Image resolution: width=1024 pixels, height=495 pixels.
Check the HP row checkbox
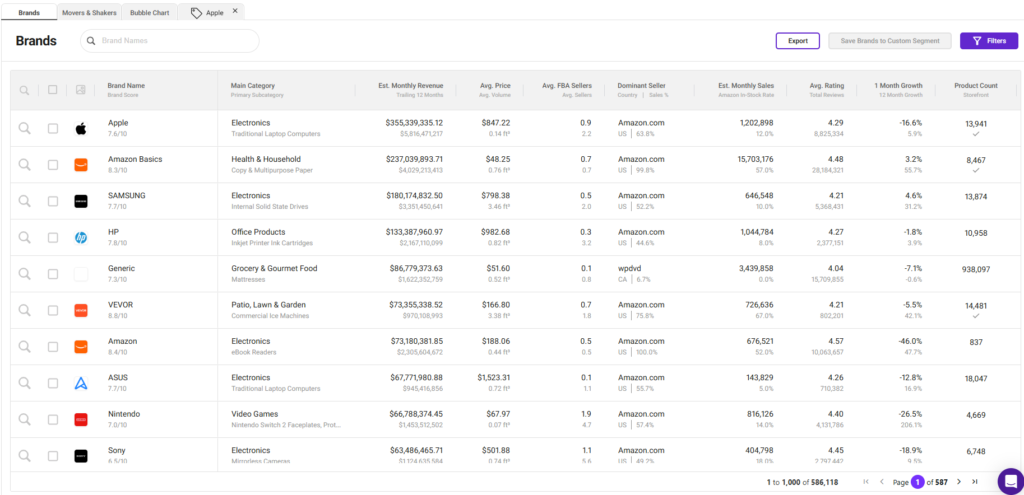point(53,238)
